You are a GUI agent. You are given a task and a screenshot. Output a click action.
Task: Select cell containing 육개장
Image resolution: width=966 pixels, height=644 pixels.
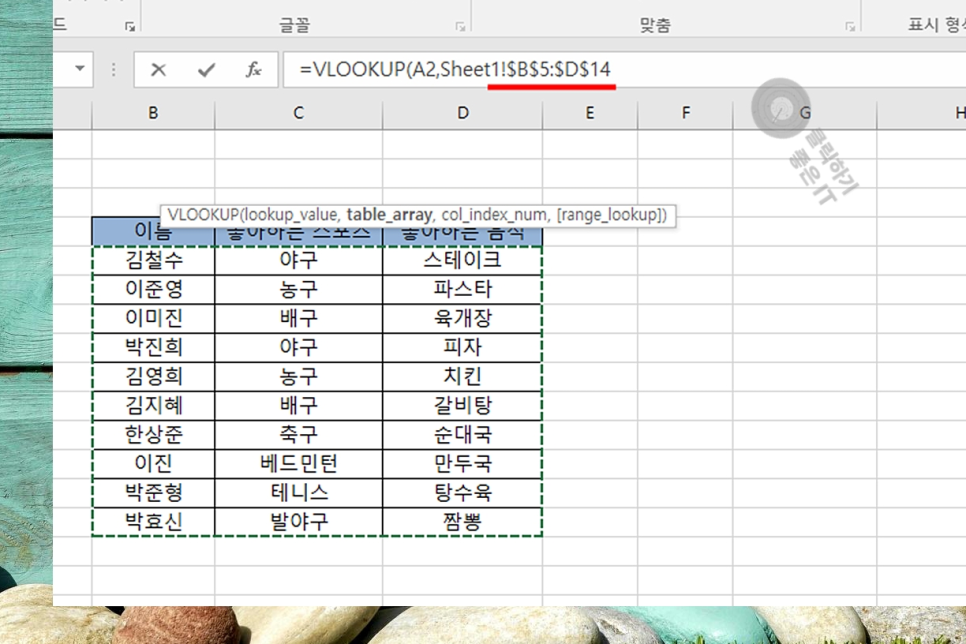(x=462, y=318)
